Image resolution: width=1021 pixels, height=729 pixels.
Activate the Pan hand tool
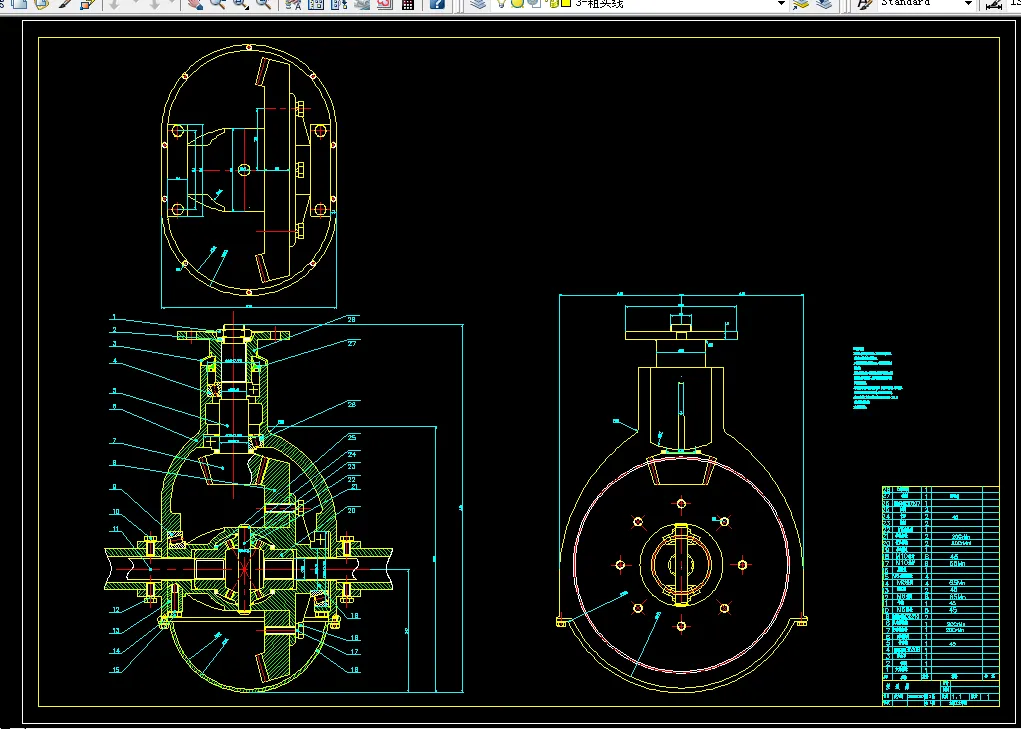point(195,3)
